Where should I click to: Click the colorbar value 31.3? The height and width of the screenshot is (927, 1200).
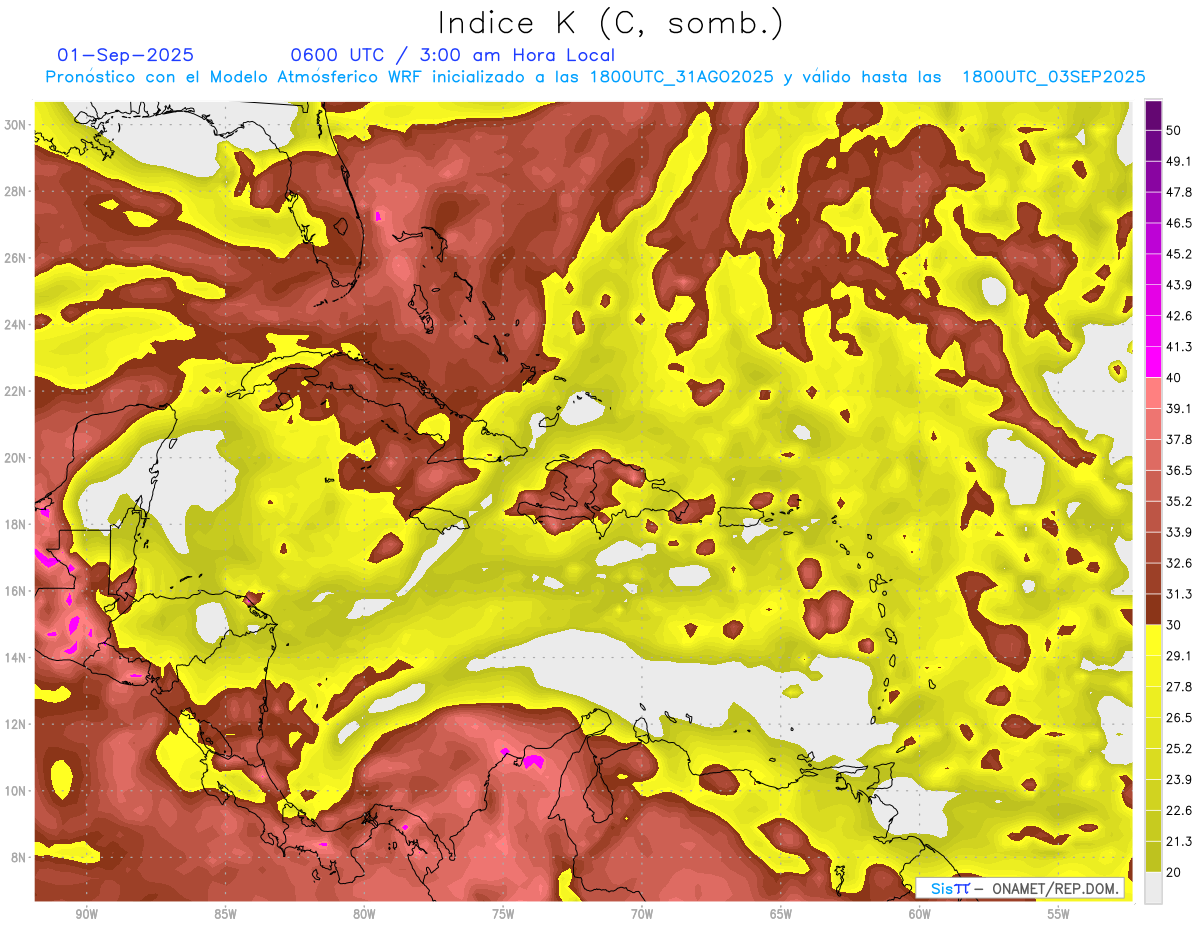1178,594
